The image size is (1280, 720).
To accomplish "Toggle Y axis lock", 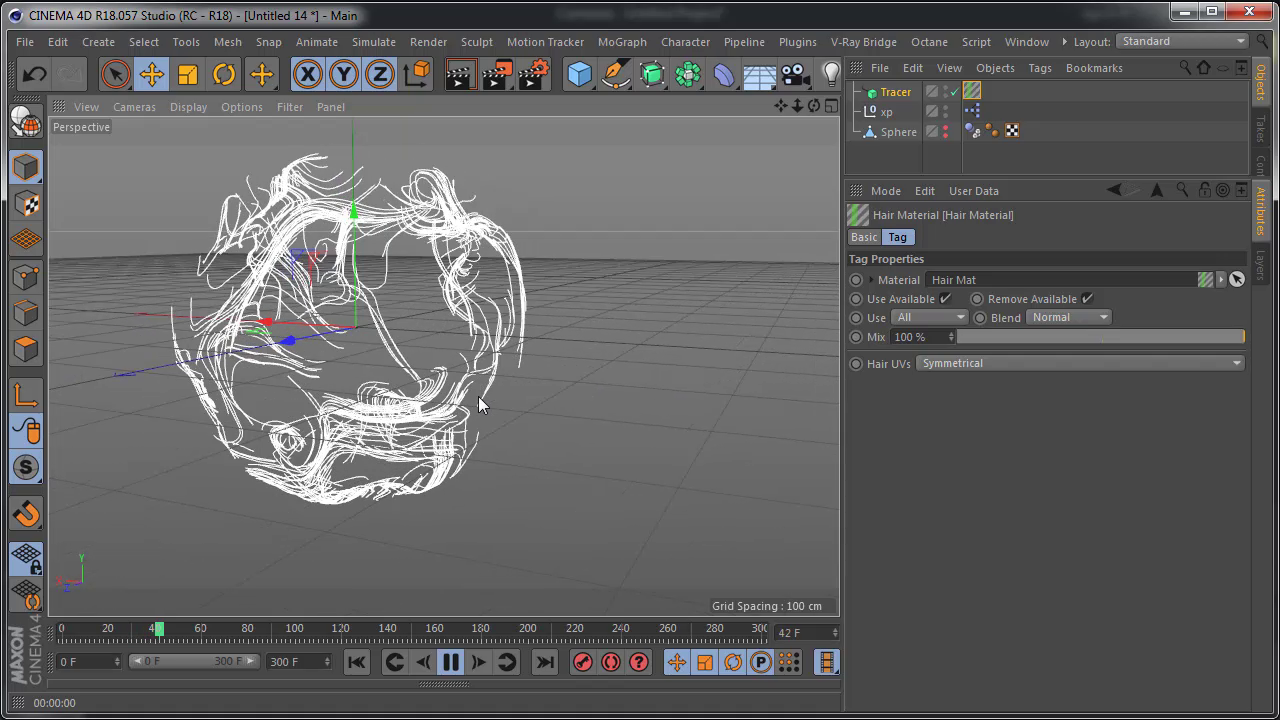I will pyautogui.click(x=343, y=74).
